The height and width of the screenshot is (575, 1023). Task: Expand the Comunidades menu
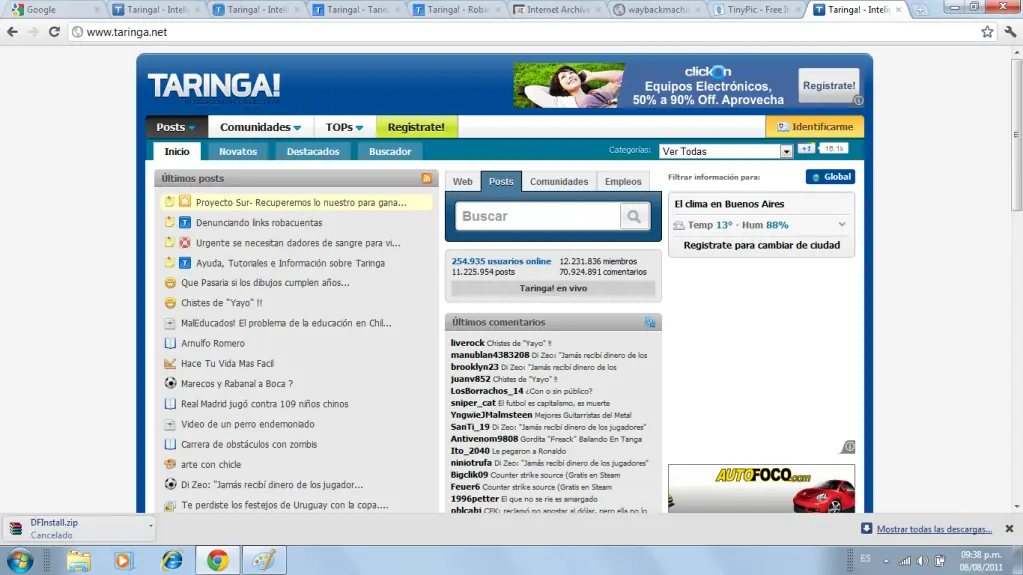[x=260, y=127]
